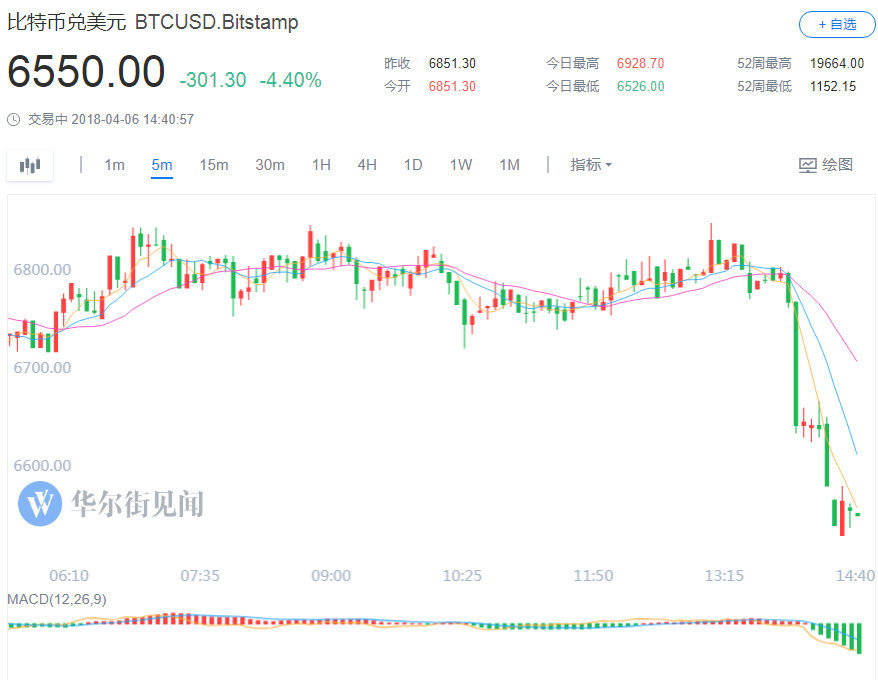Expand the 指标 indicators dropdown
The image size is (878, 680).
pyautogui.click(x=591, y=165)
